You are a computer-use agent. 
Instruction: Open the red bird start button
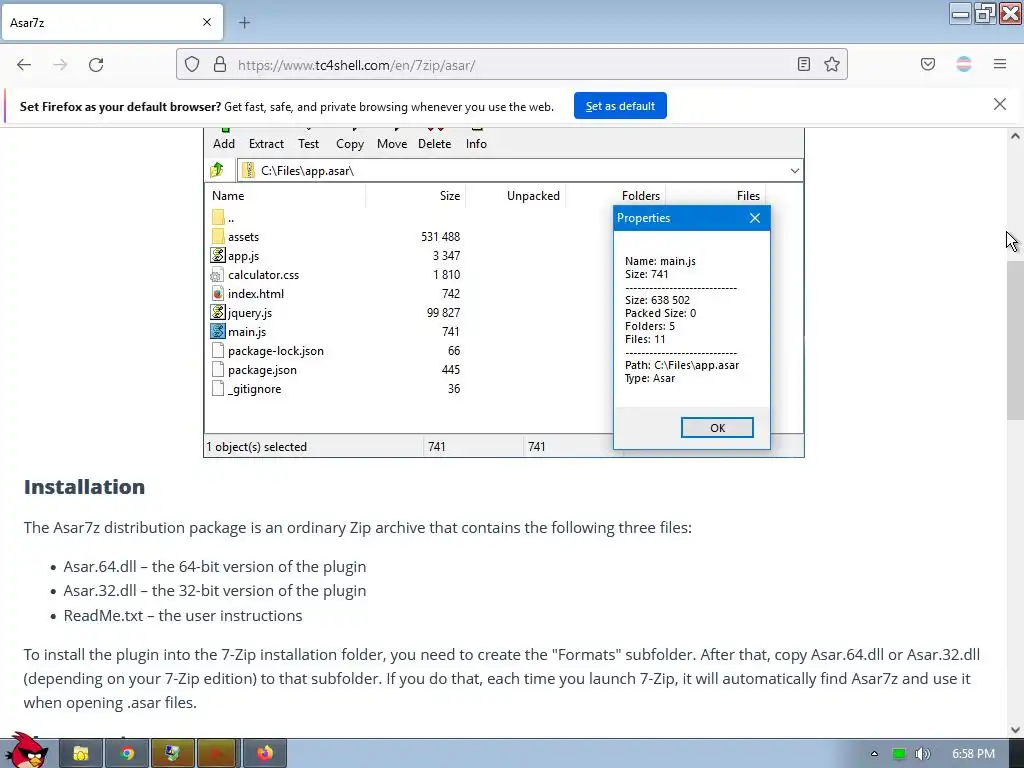click(26, 751)
